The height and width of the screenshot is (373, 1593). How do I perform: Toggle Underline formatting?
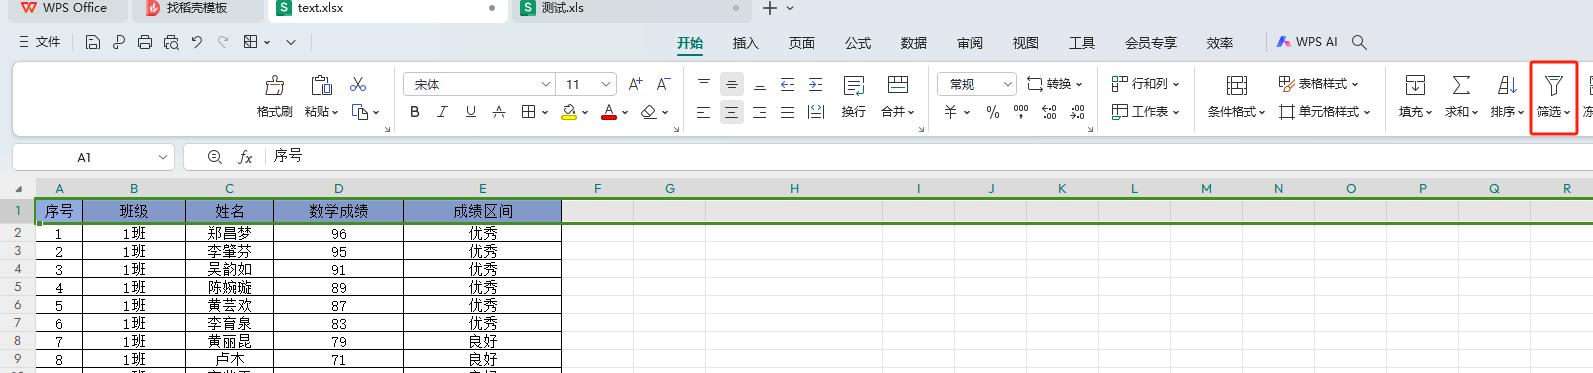pyautogui.click(x=470, y=112)
